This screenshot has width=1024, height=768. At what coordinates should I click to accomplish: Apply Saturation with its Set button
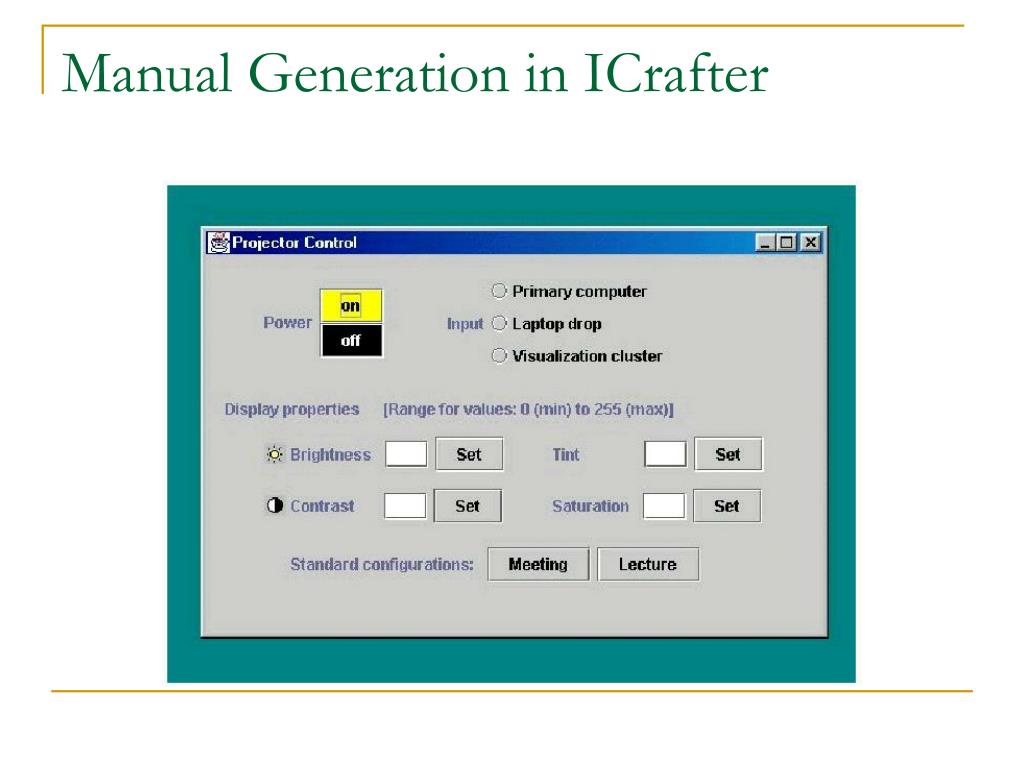tap(726, 505)
